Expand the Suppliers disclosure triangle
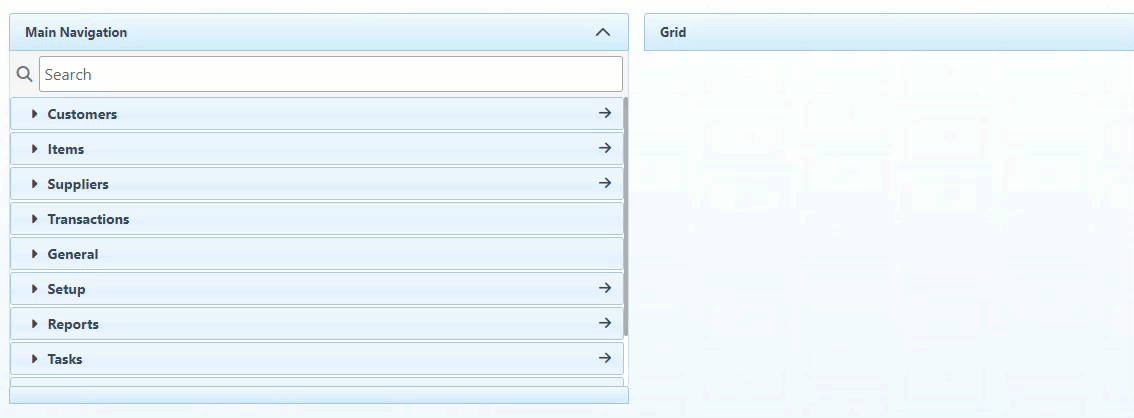Image resolution: width=1134 pixels, height=418 pixels. pos(35,184)
